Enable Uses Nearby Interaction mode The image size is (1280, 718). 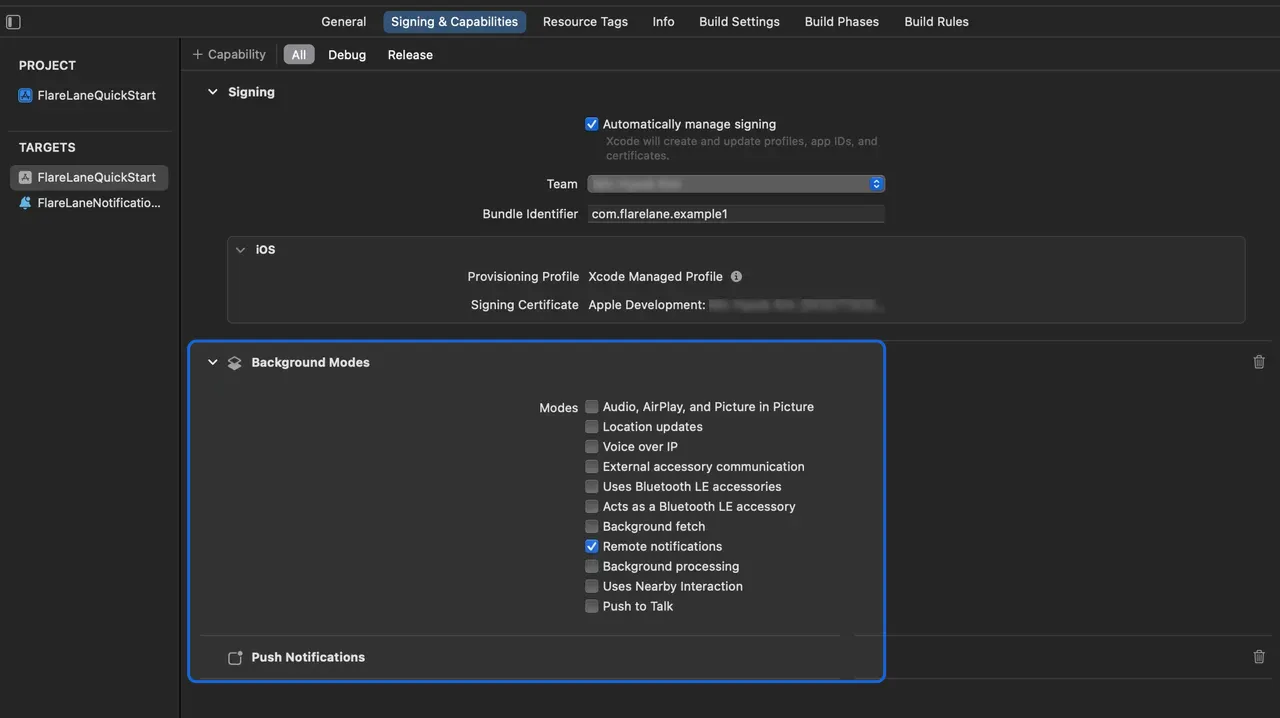click(592, 587)
